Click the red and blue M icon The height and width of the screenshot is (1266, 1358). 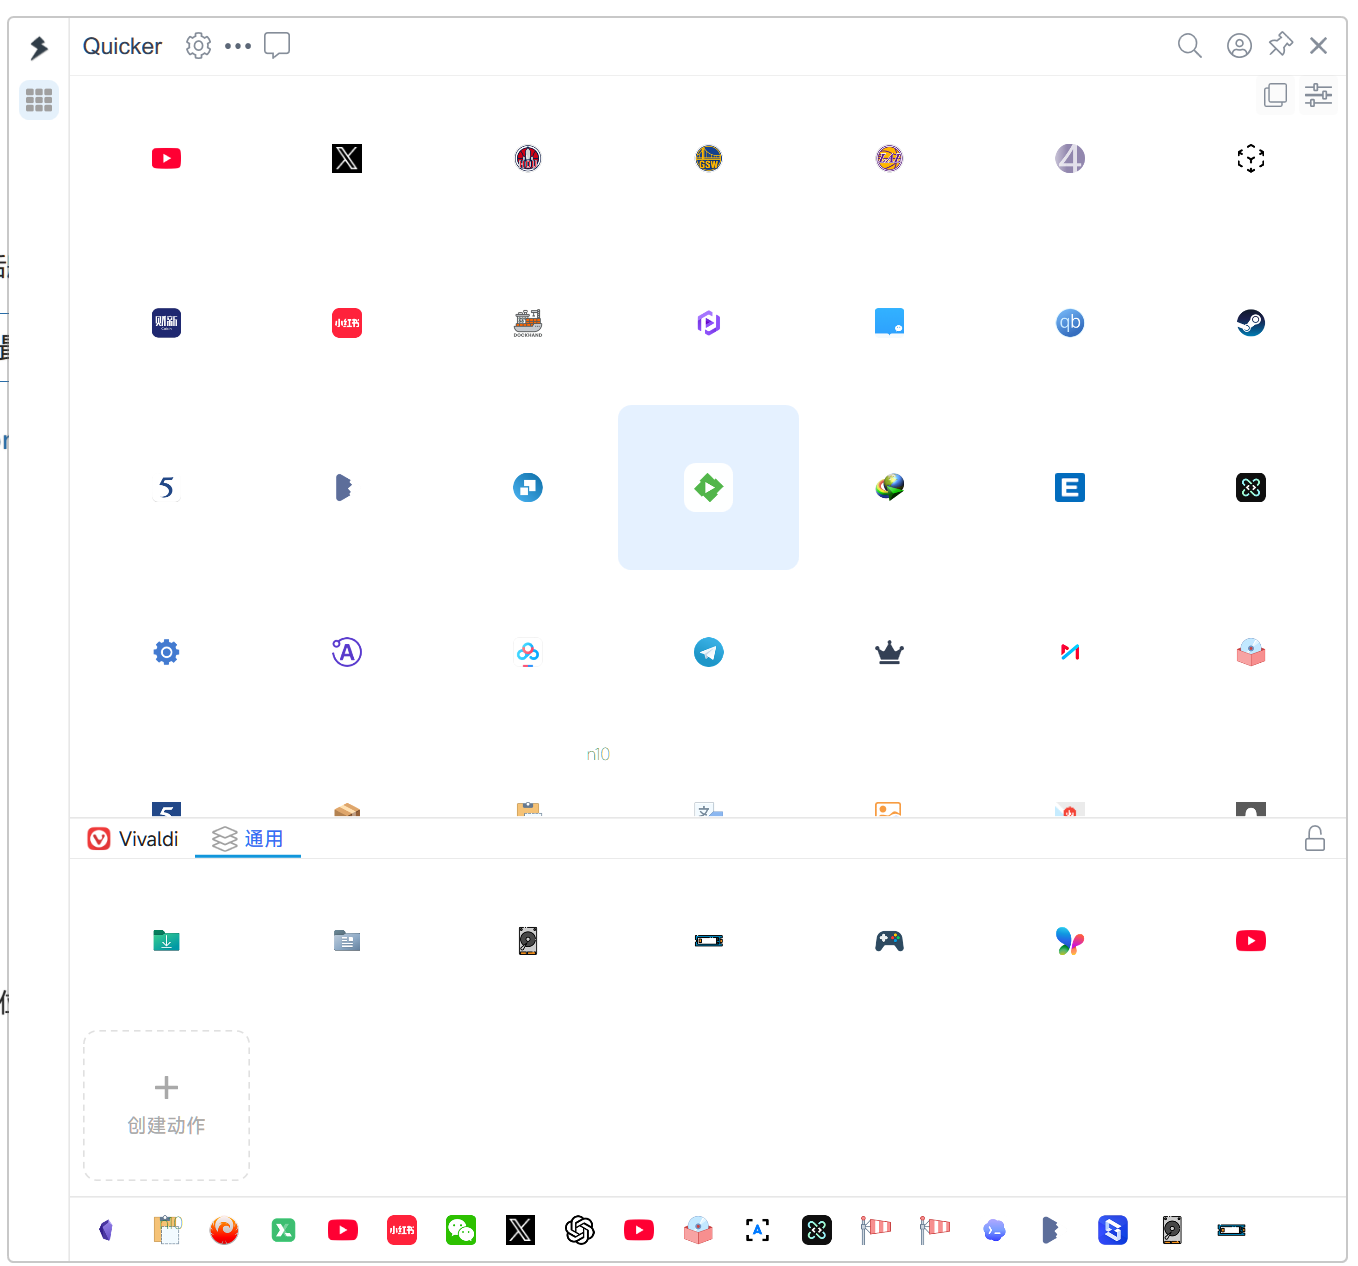[x=1070, y=652]
